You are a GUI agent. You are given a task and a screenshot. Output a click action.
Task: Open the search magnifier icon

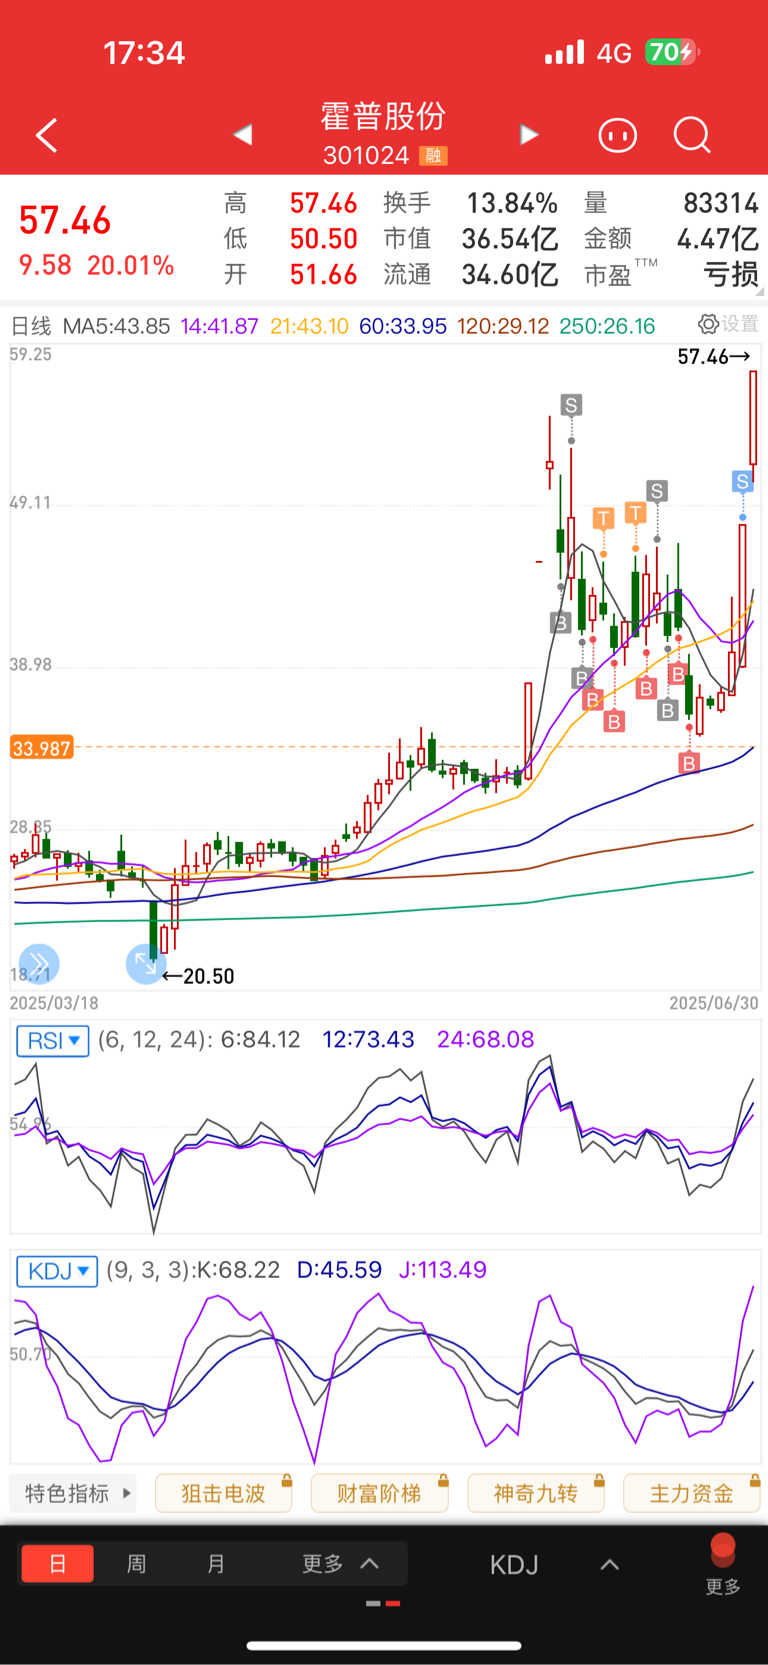click(x=692, y=135)
